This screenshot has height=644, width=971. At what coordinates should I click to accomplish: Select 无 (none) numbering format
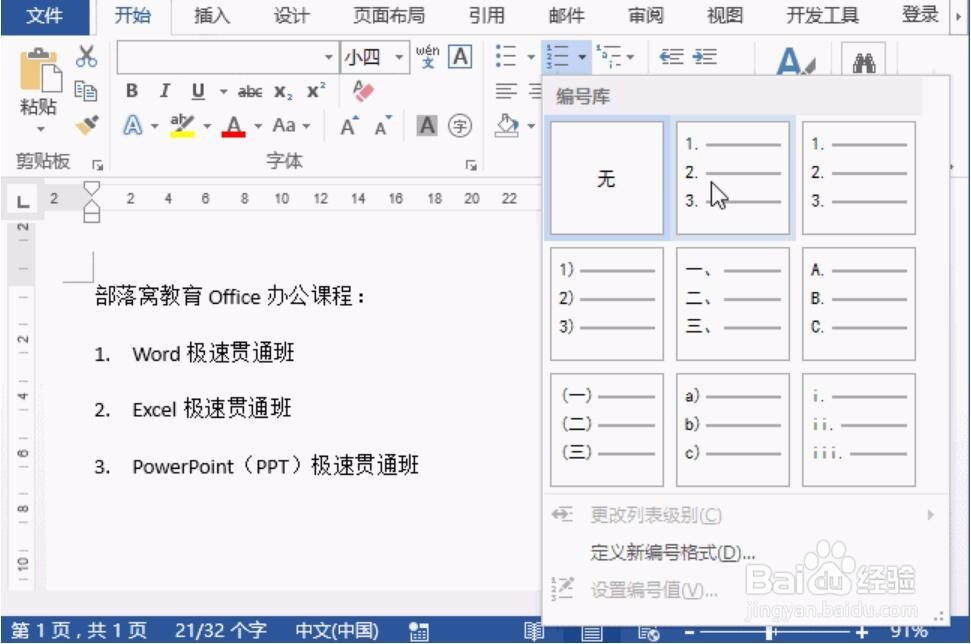tap(607, 178)
